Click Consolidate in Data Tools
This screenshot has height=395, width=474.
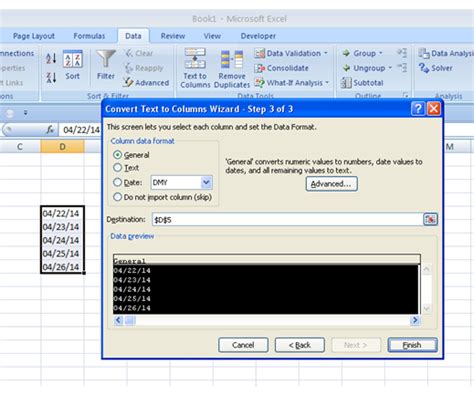tap(282, 68)
